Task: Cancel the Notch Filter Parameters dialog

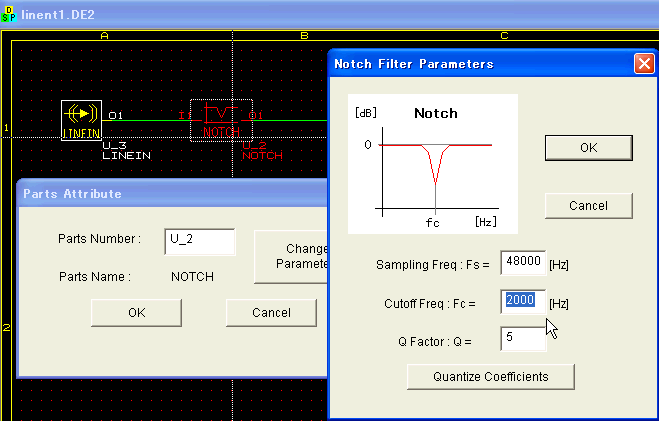Action: pos(588,206)
